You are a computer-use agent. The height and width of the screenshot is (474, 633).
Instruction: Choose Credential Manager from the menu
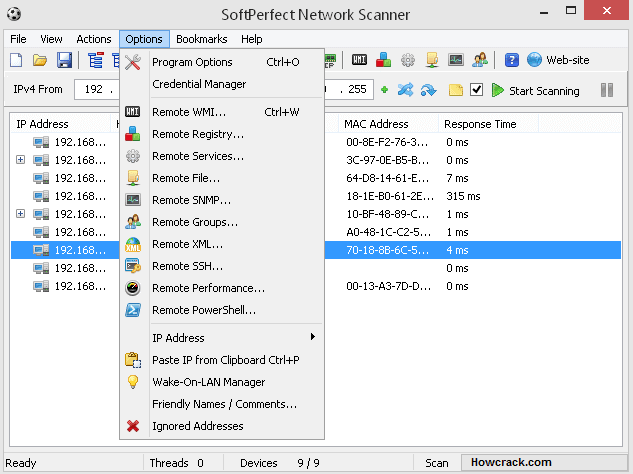(222, 84)
